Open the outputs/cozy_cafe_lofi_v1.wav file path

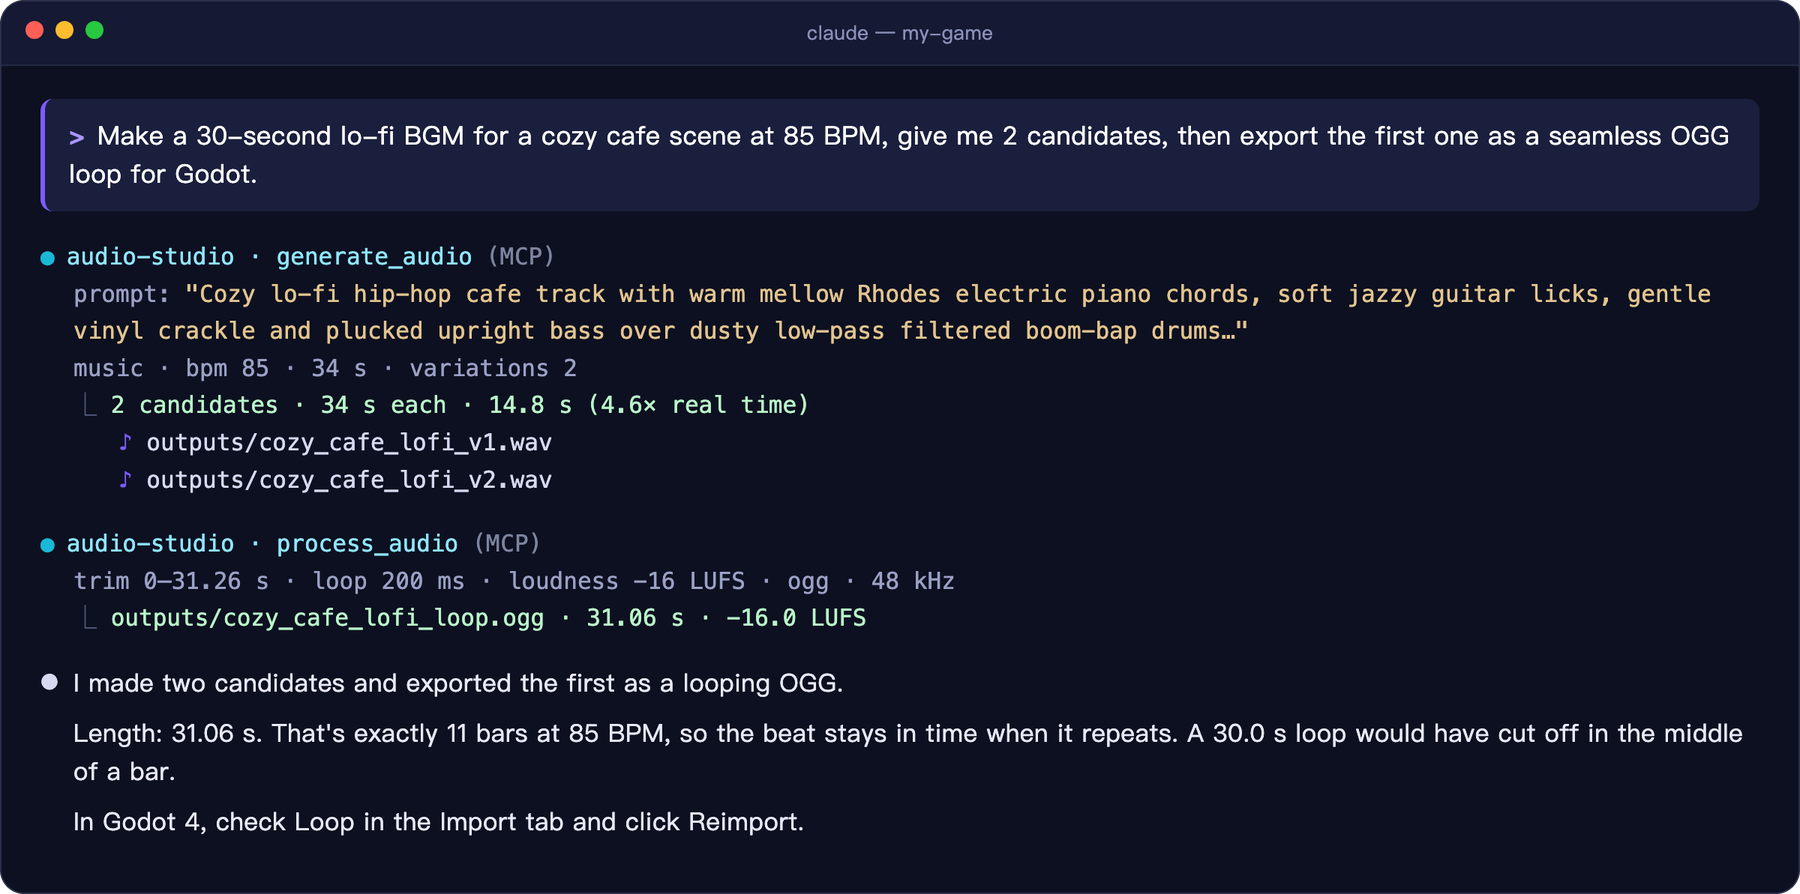349,442
